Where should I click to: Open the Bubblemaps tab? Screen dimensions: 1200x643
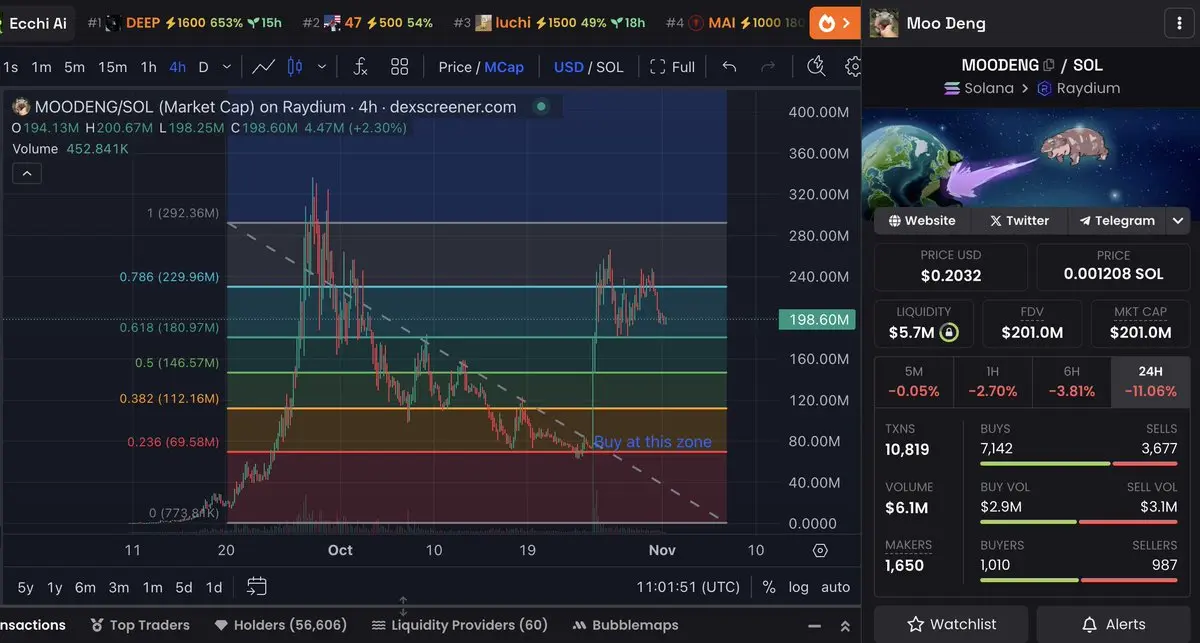coord(625,625)
